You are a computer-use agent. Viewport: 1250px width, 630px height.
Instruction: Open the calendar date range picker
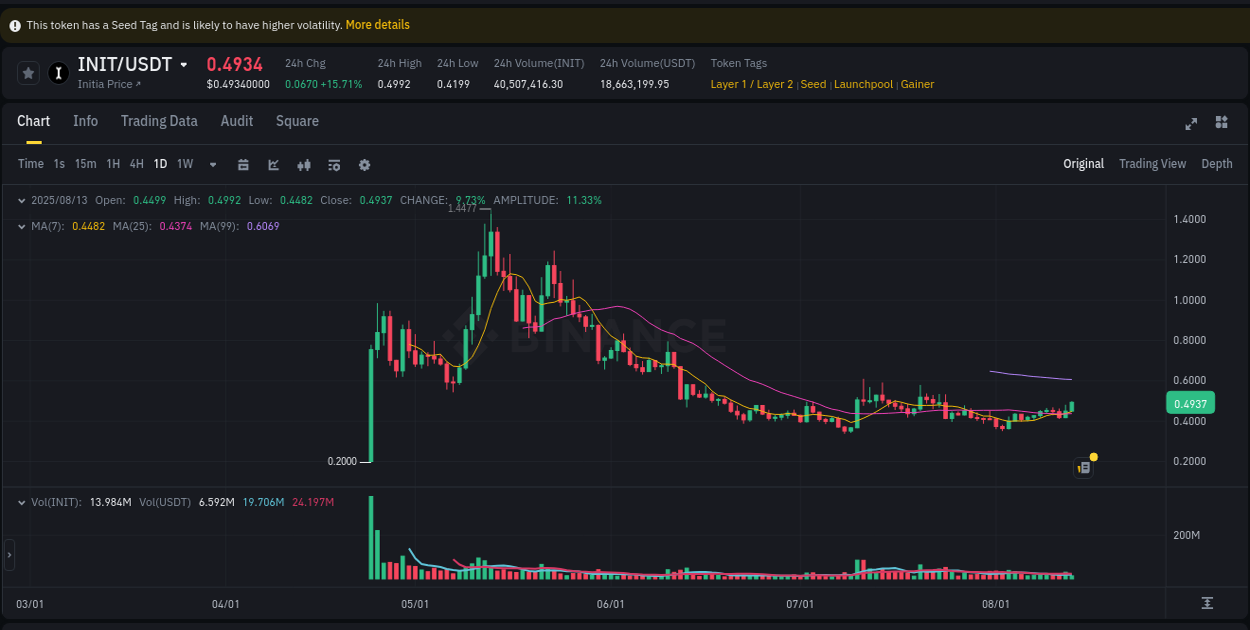tap(243, 163)
